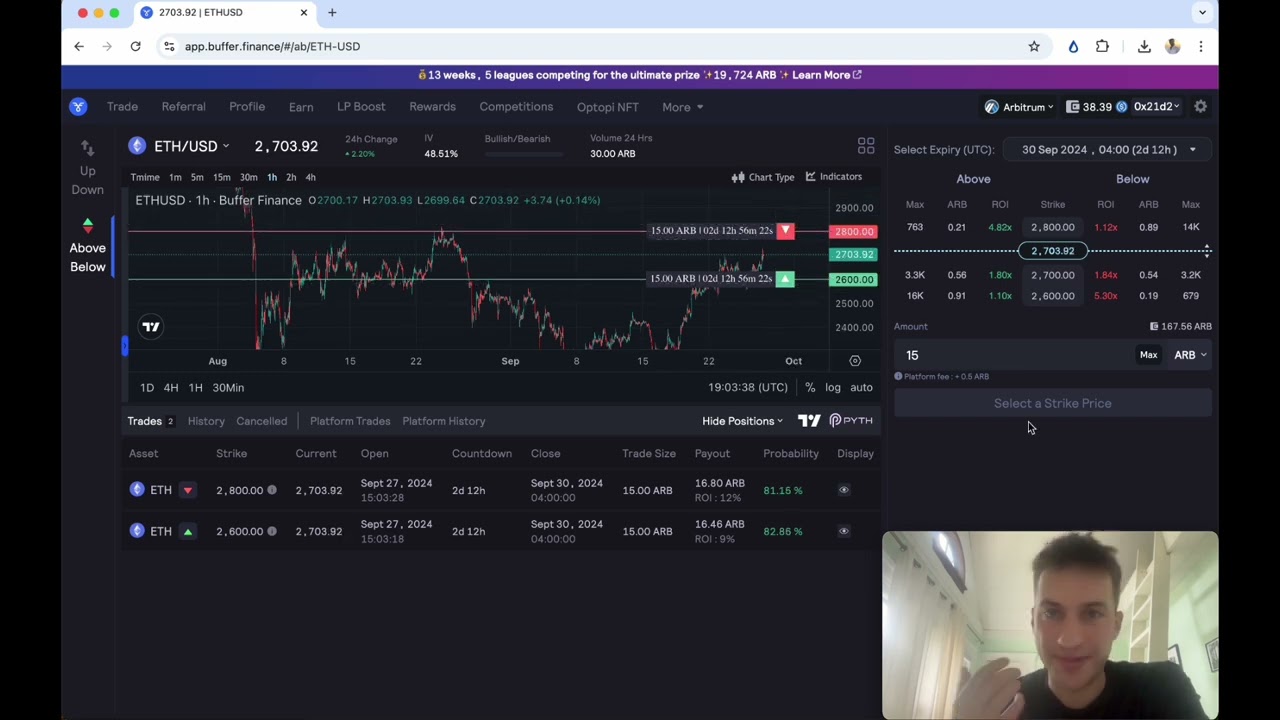Click current price marker 2,703.92 in strike table
The height and width of the screenshot is (720, 1280).
coord(1052,251)
